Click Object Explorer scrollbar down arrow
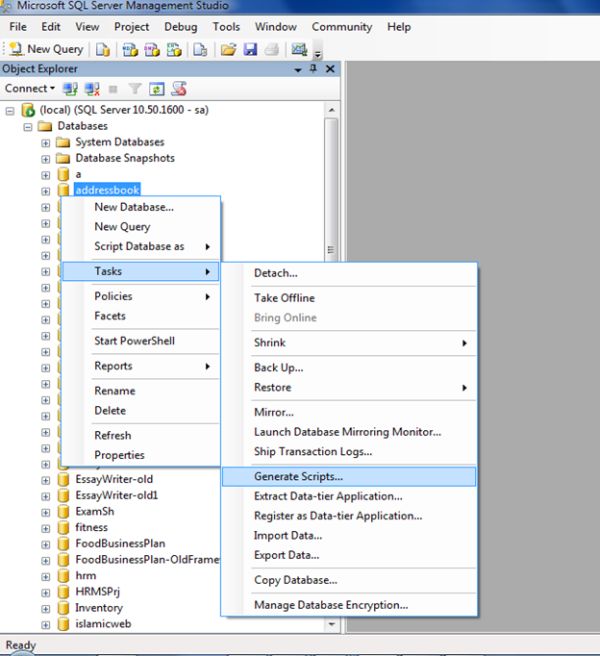 [x=331, y=625]
